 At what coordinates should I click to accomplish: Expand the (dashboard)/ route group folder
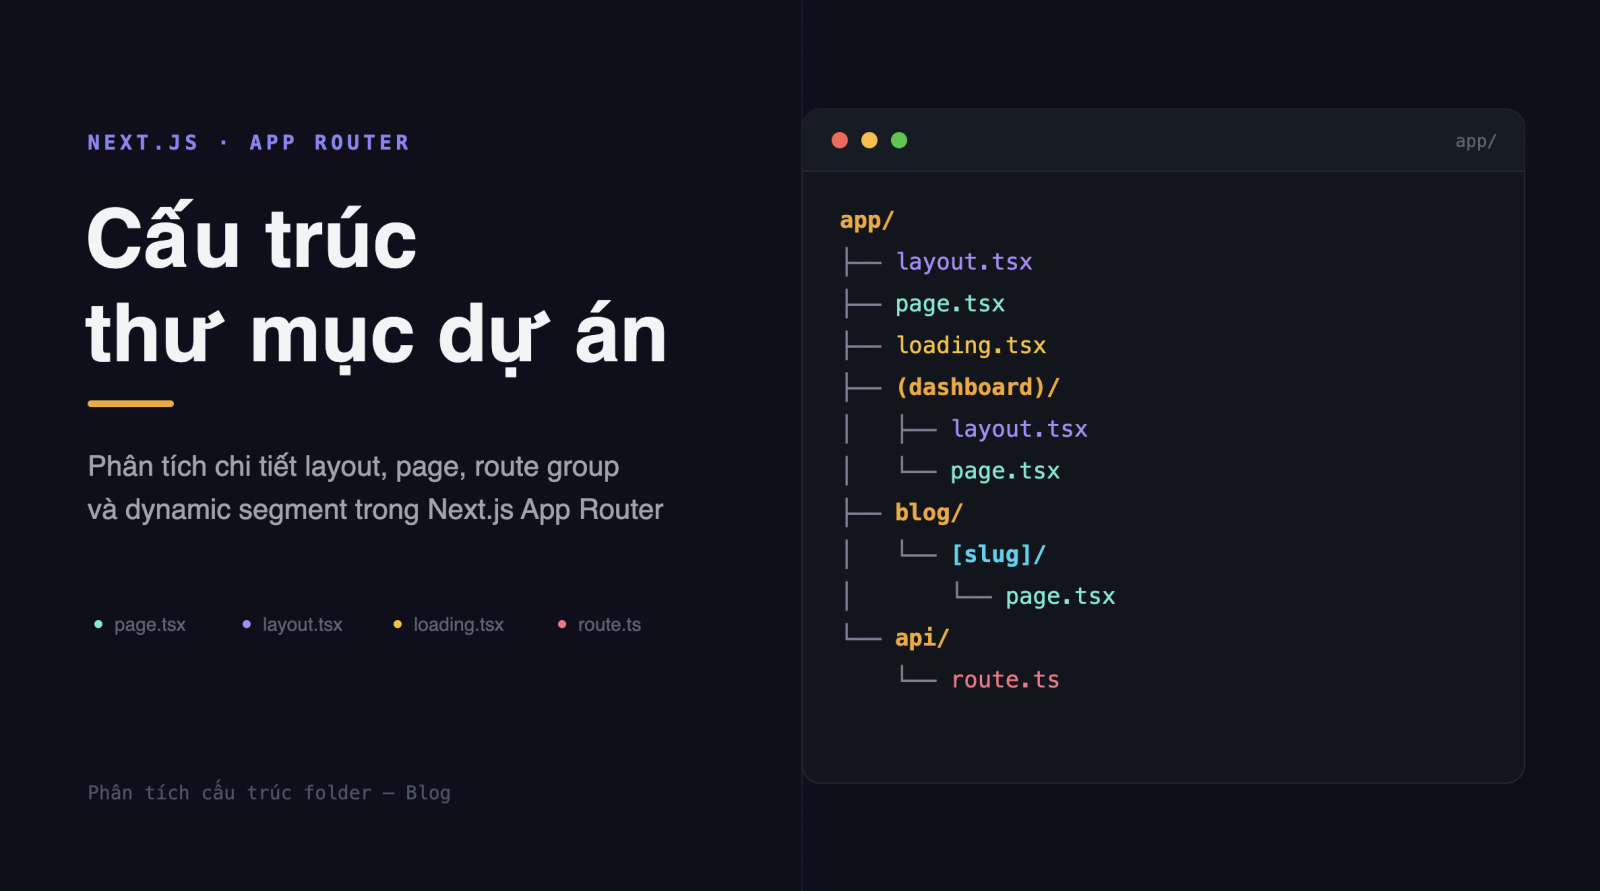pyautogui.click(x=977, y=387)
